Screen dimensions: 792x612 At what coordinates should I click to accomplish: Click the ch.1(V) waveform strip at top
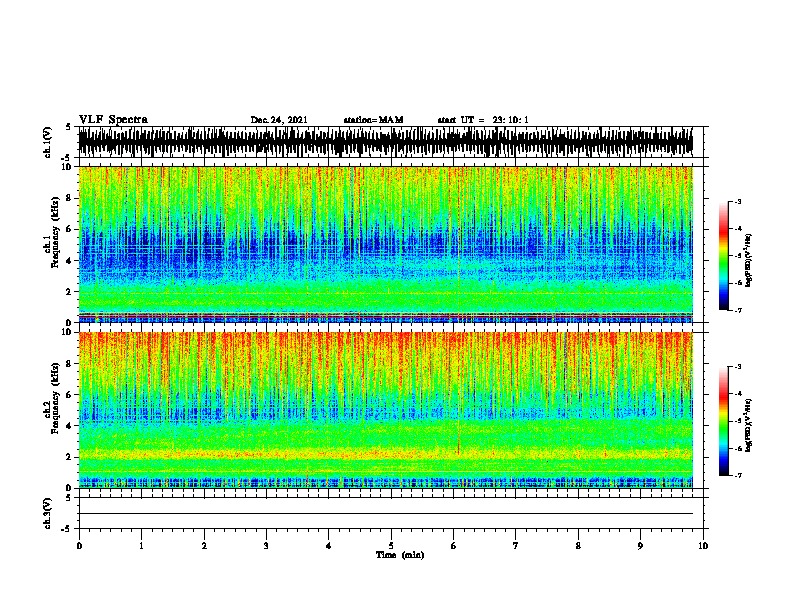click(x=385, y=142)
